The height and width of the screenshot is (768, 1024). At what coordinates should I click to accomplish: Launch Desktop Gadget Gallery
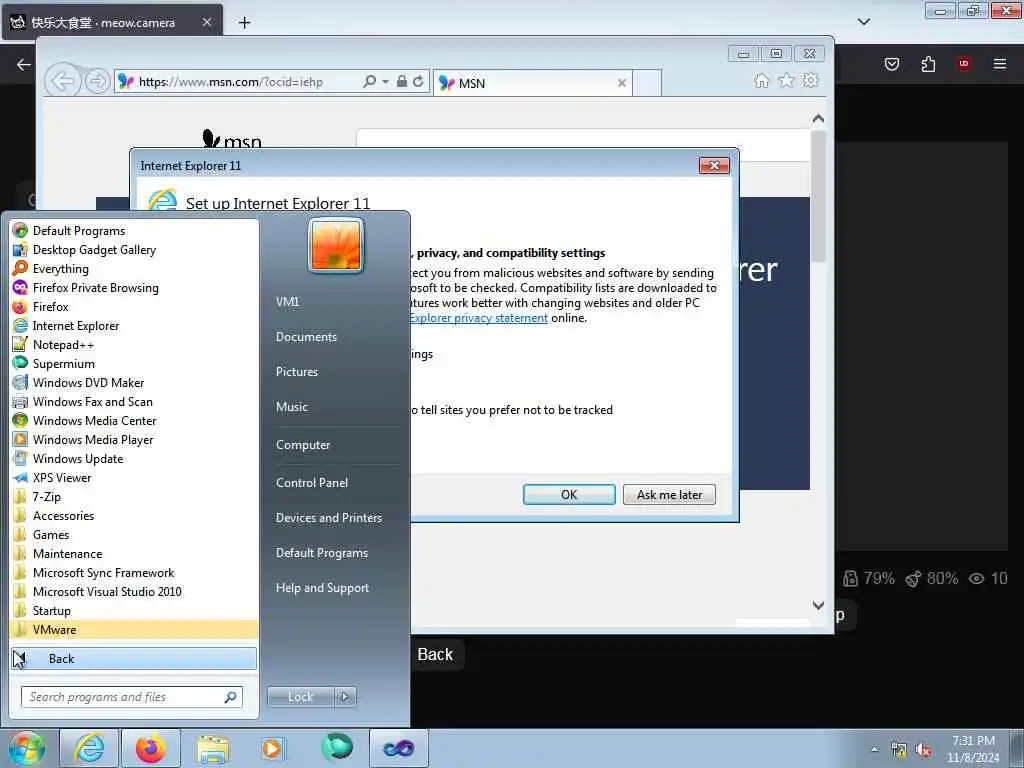pyautogui.click(x=94, y=249)
